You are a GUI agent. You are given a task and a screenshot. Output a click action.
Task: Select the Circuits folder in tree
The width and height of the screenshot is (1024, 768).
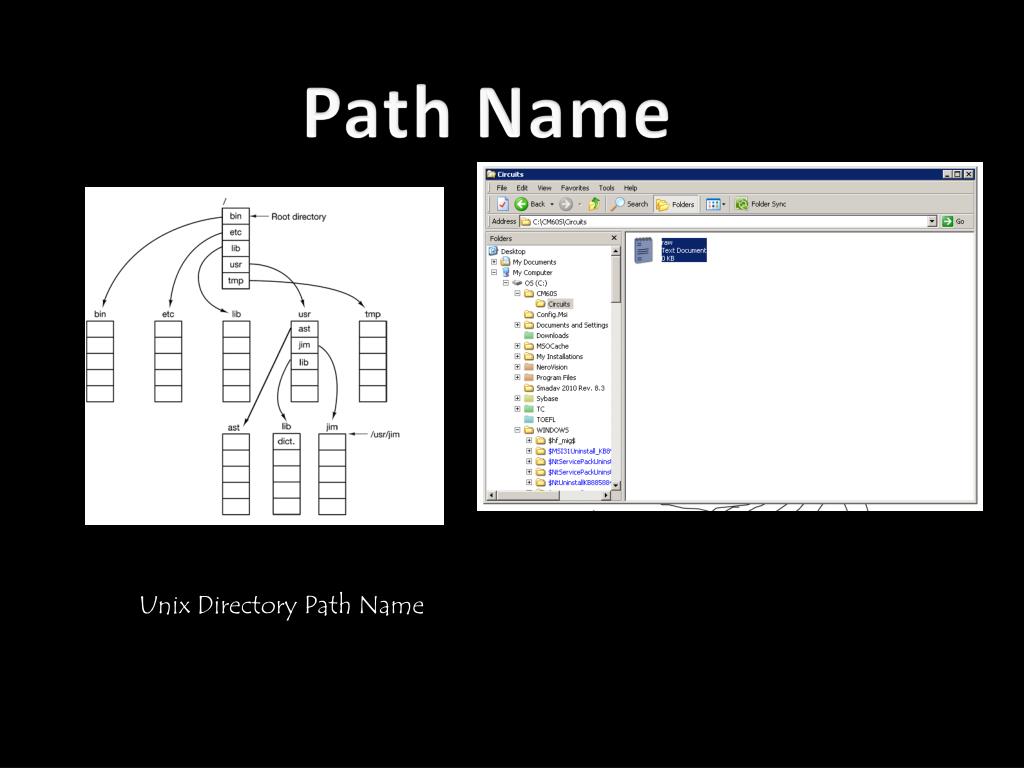click(559, 304)
